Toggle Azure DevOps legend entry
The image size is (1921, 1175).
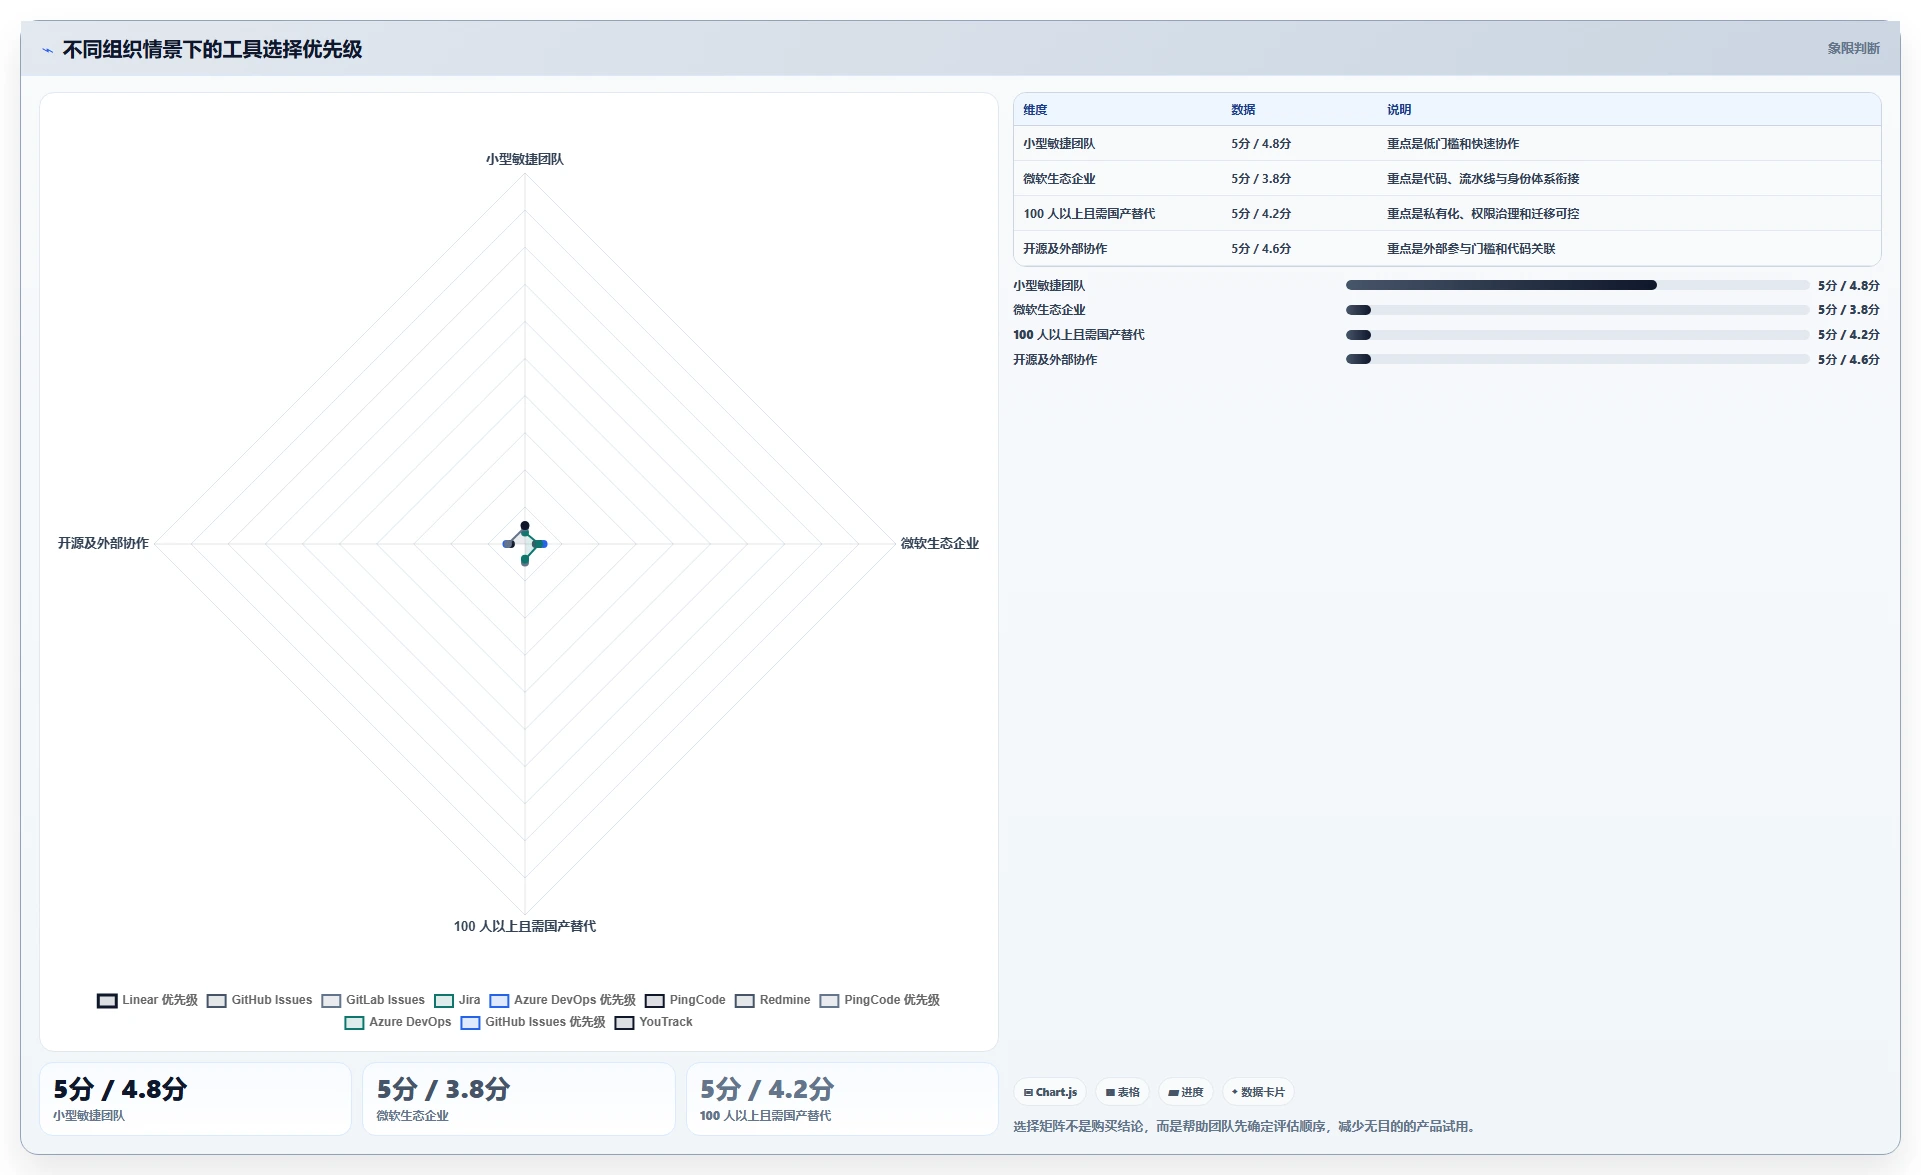tap(397, 1023)
